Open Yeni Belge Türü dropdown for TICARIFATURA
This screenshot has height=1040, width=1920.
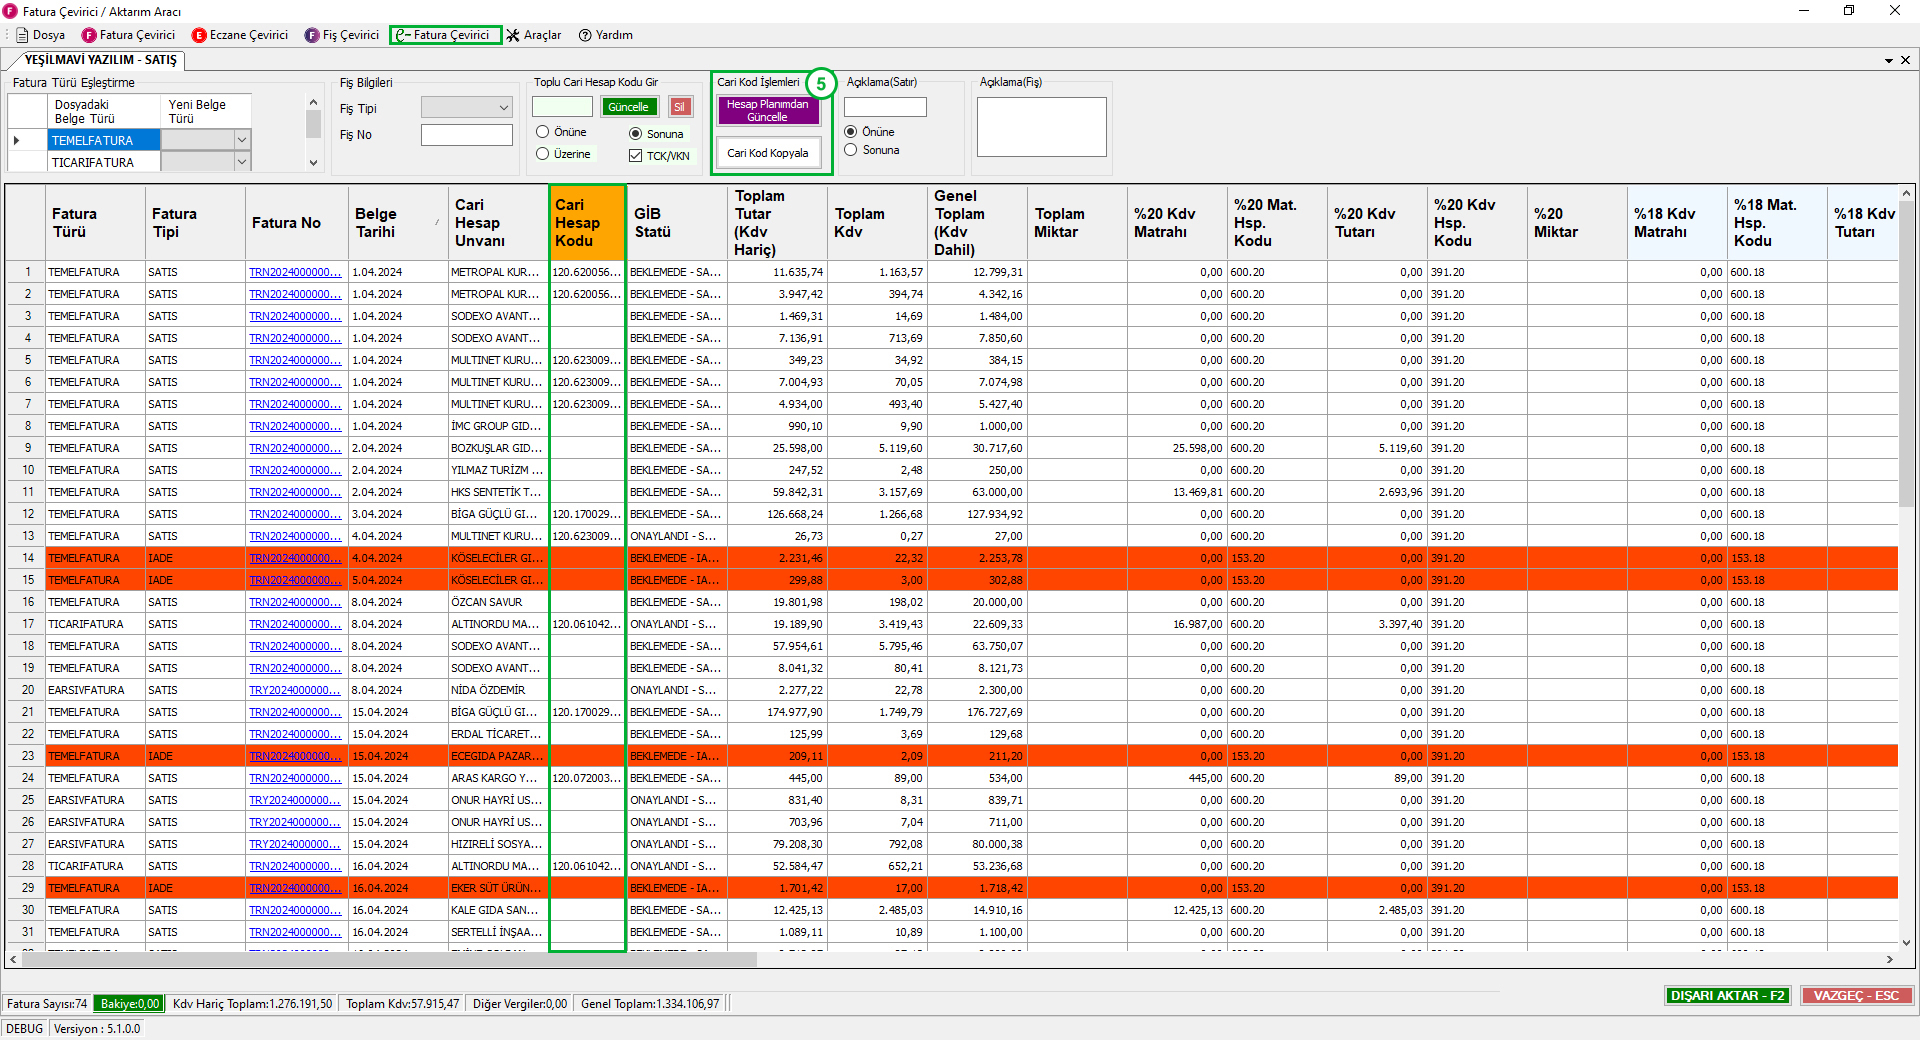(x=241, y=162)
